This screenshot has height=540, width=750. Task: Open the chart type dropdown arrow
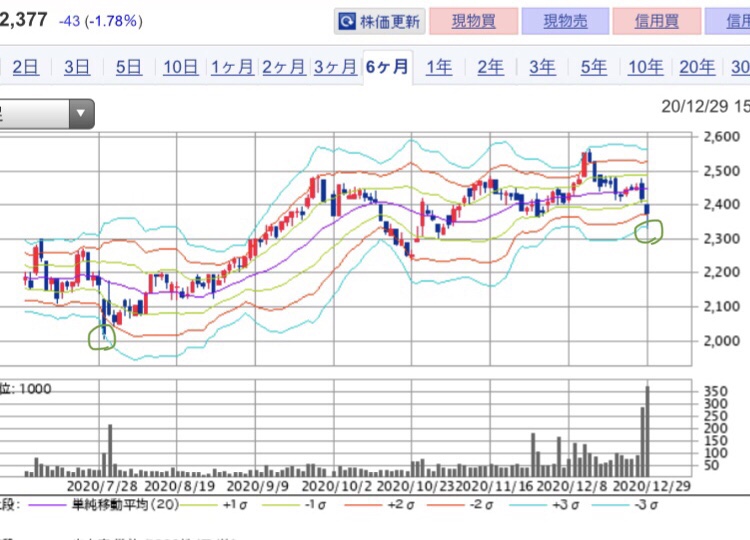coord(81,114)
